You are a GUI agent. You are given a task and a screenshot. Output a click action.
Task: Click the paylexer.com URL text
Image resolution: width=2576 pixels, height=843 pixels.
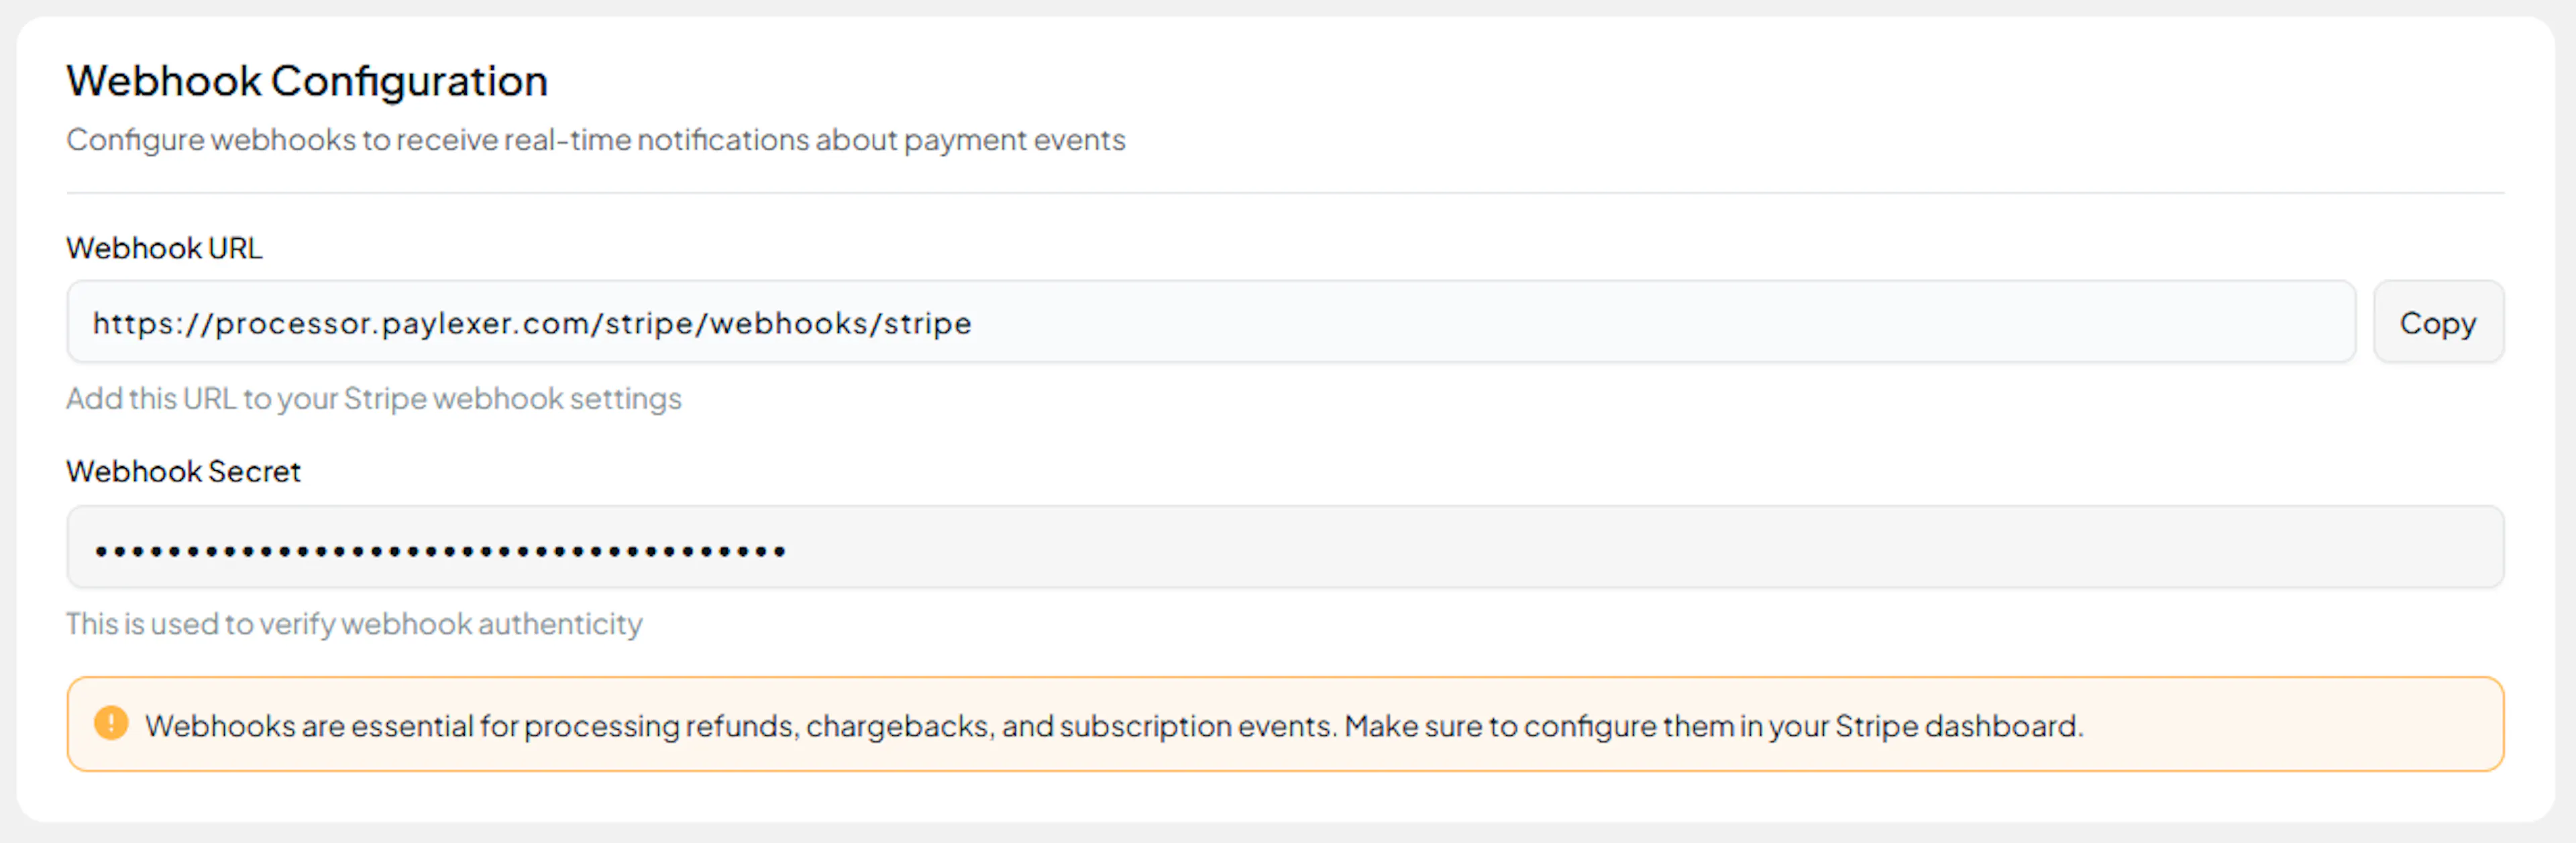pos(531,323)
